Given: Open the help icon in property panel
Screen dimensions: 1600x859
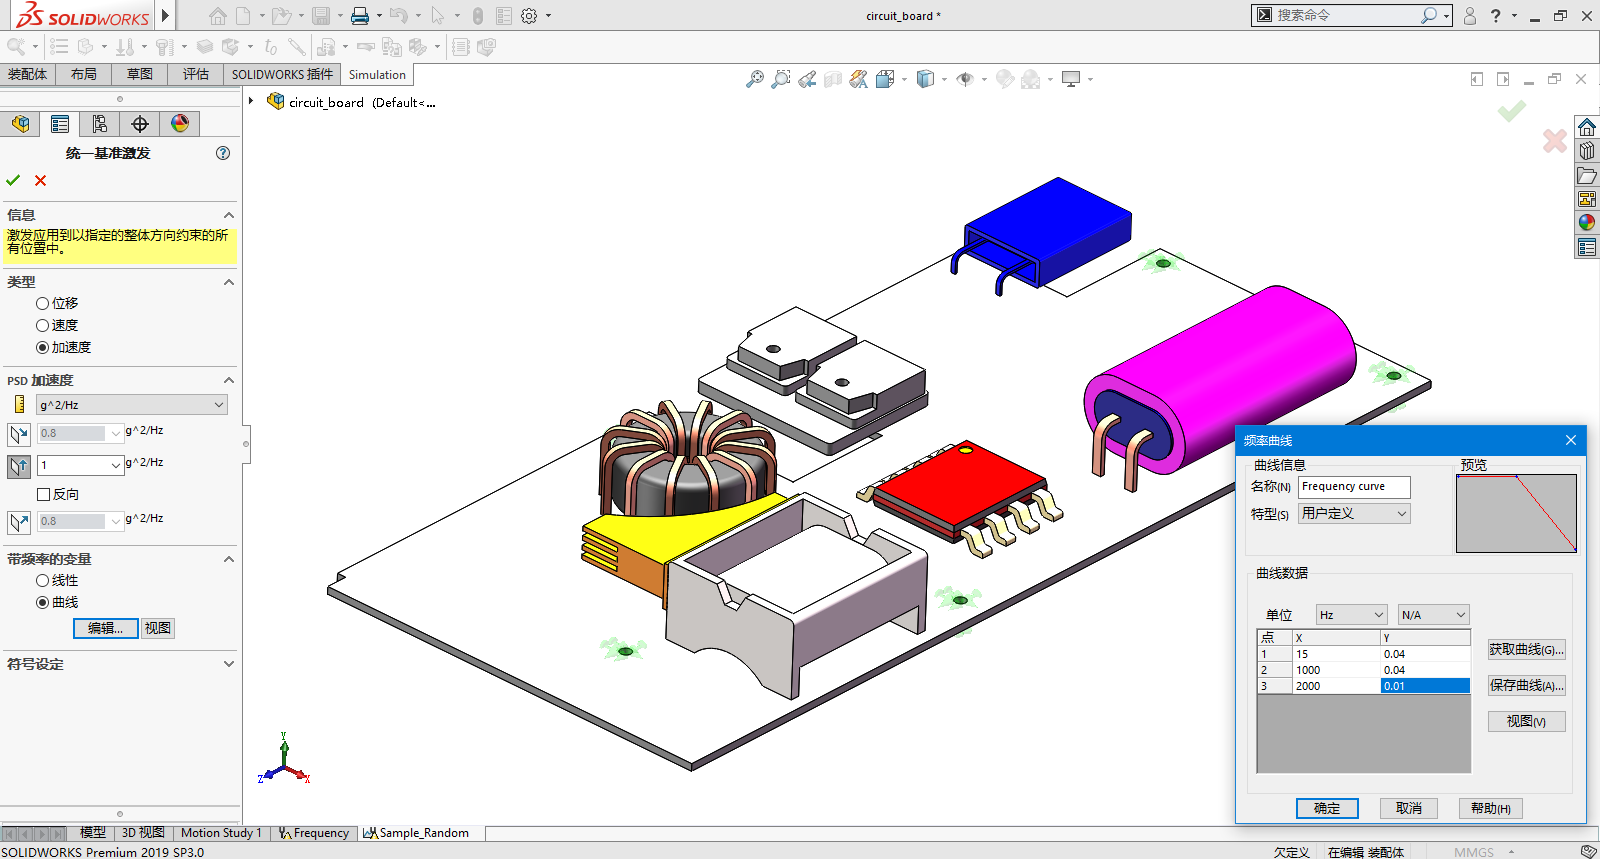Looking at the screenshot, I should [223, 153].
